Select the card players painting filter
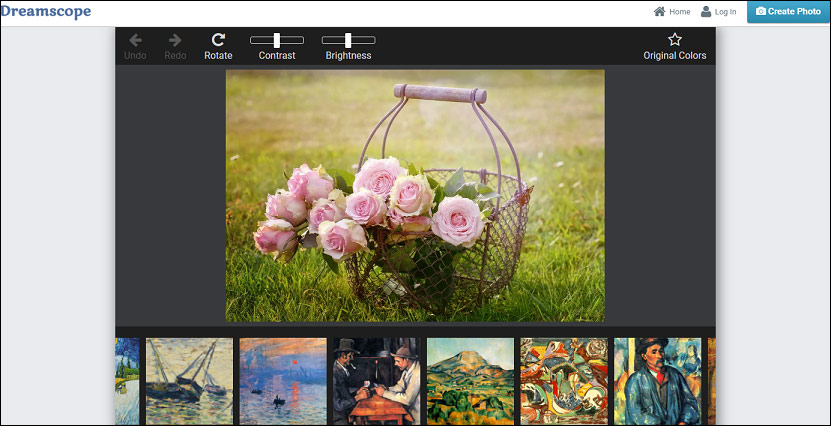 tap(377, 381)
